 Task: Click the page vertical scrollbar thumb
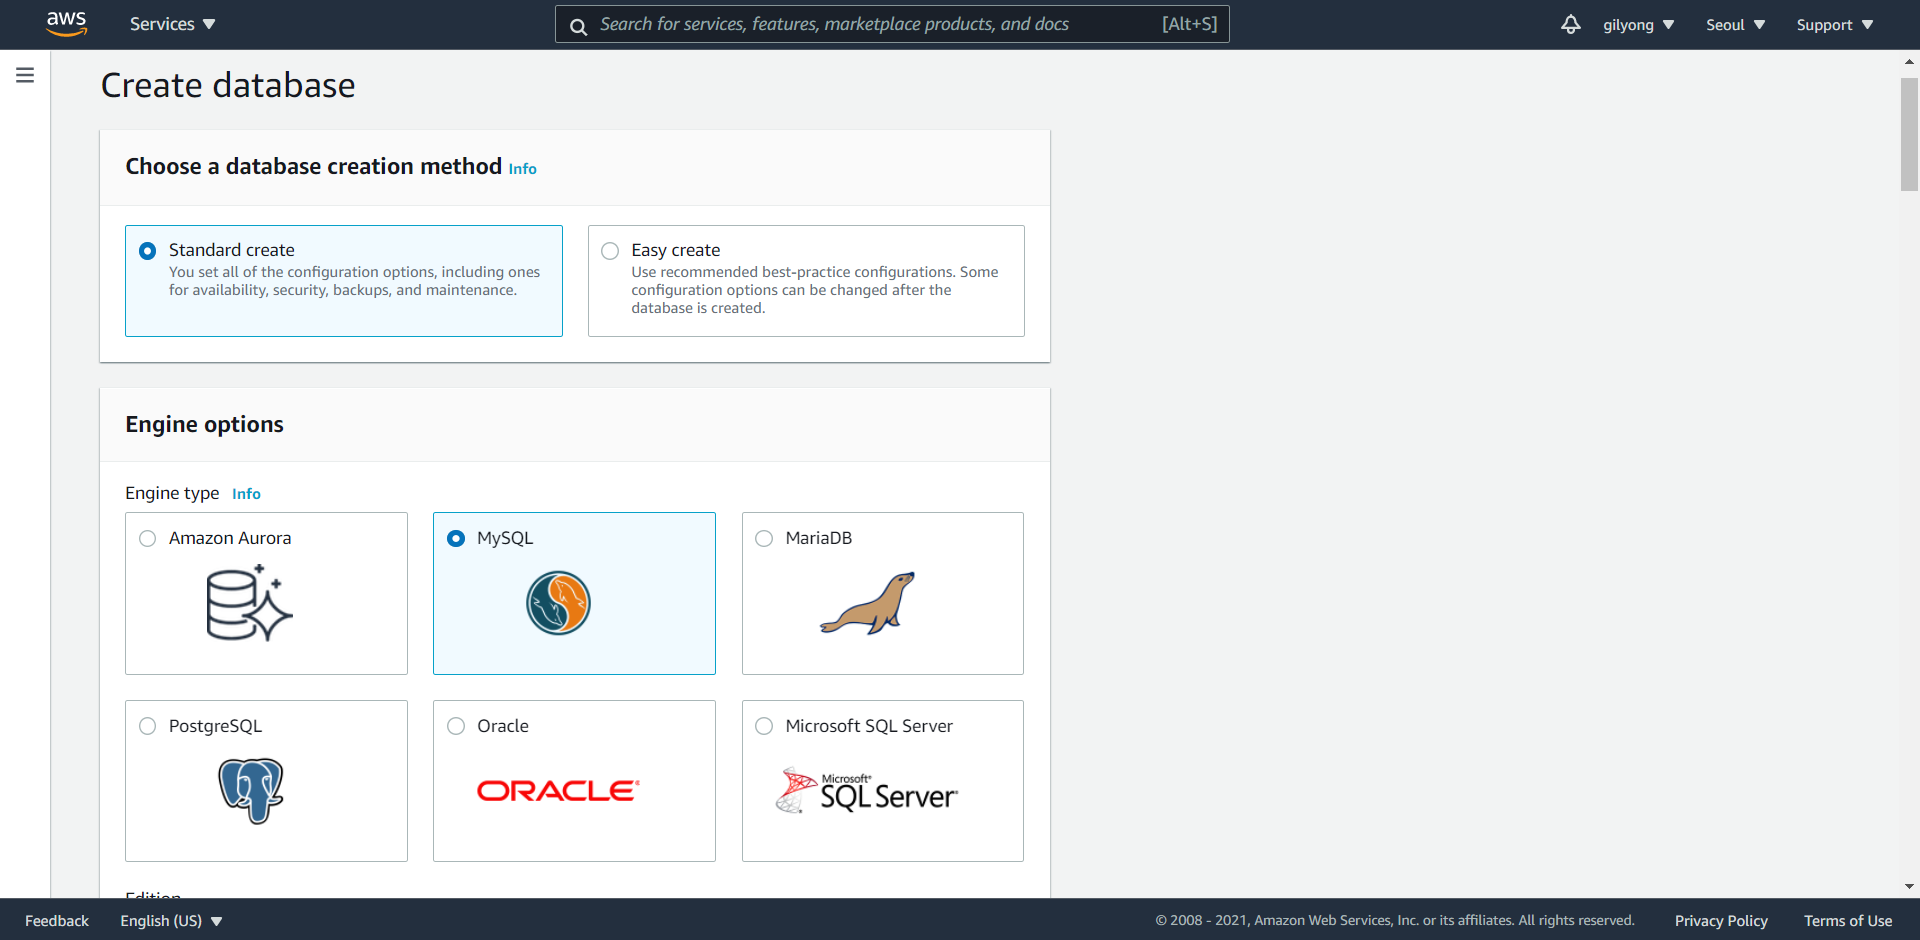(1909, 134)
